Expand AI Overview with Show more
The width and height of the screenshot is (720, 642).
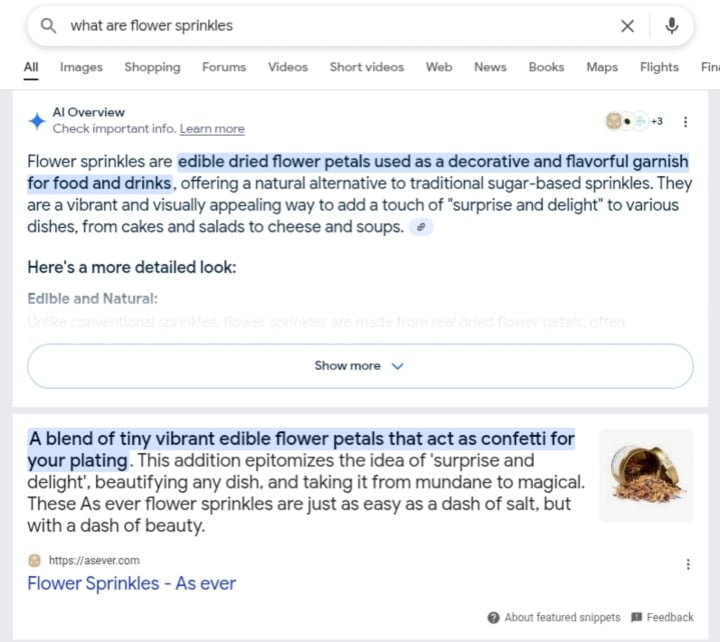[x=360, y=366]
